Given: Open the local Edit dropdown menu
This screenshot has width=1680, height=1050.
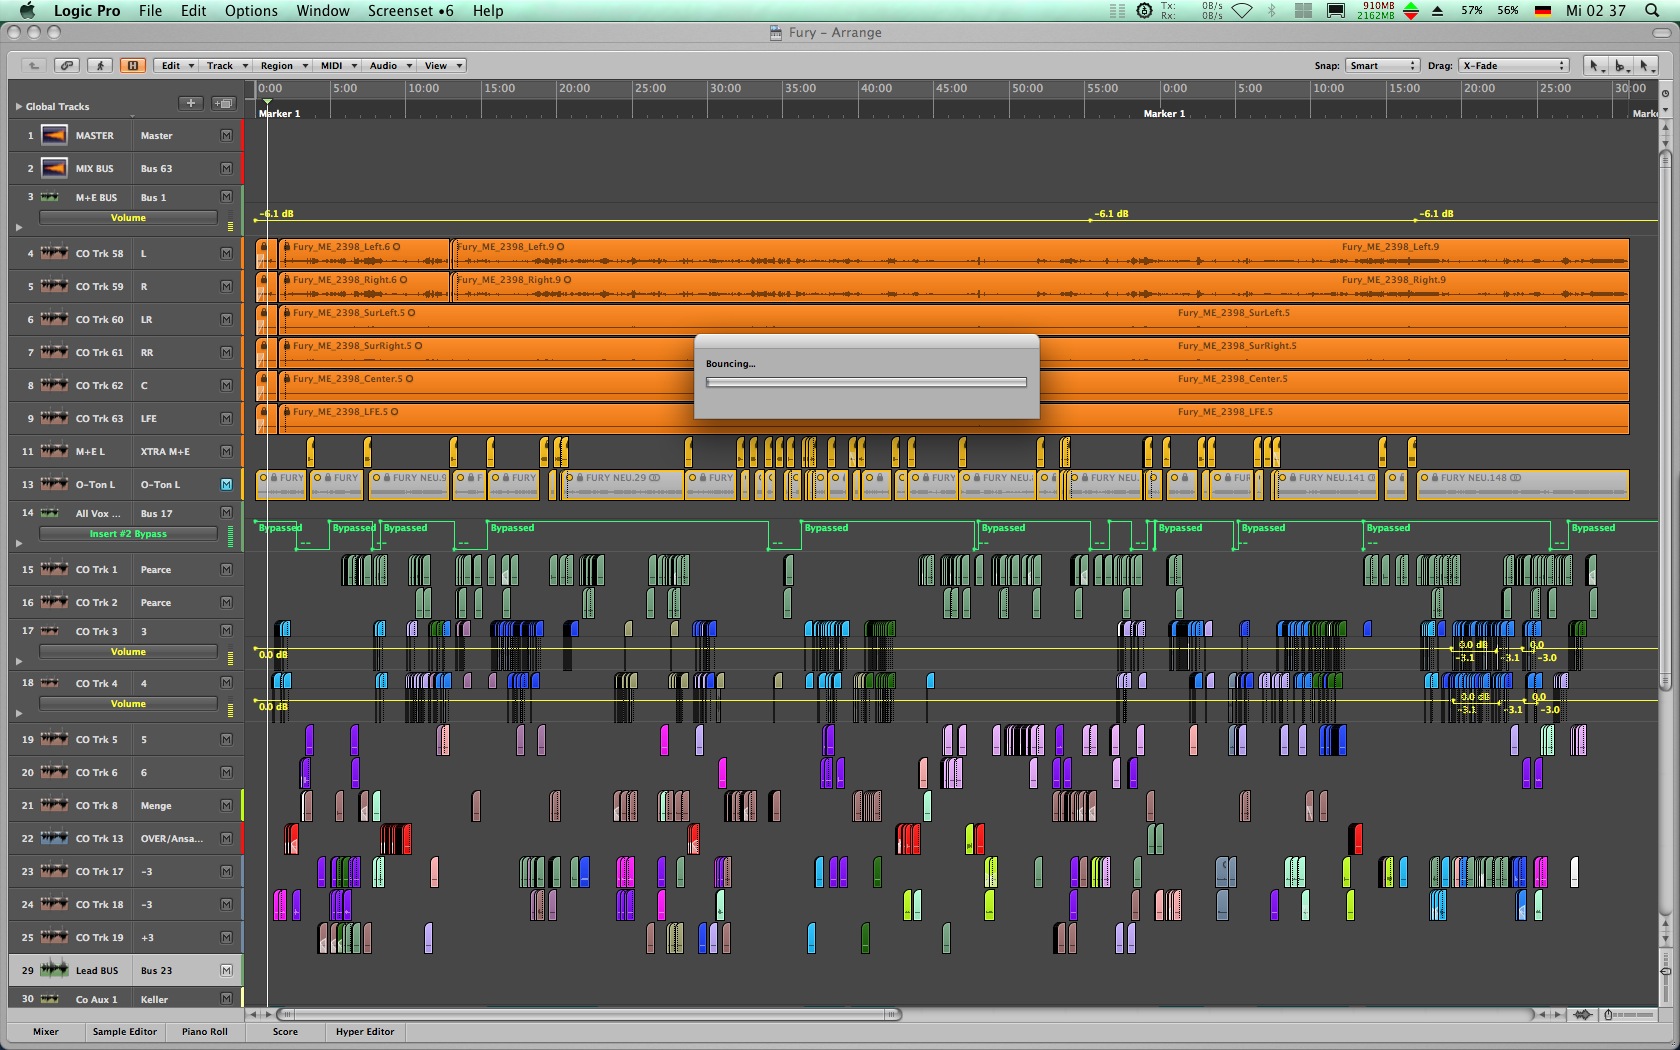Looking at the screenshot, I should point(177,66).
